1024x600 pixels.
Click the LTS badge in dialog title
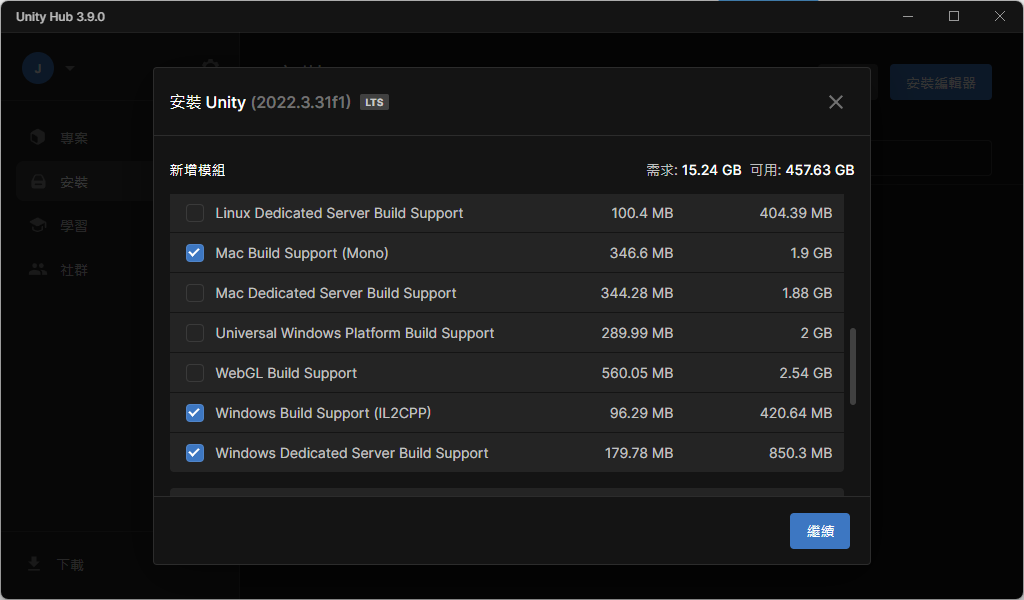[374, 103]
